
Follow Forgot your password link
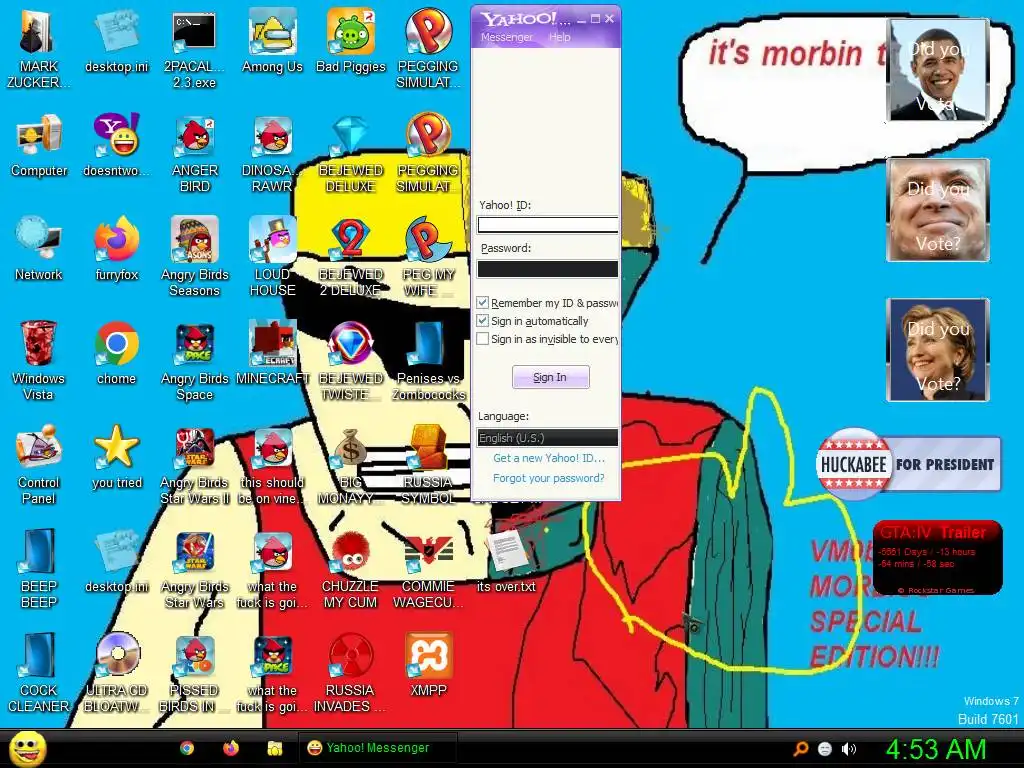[x=549, y=478]
